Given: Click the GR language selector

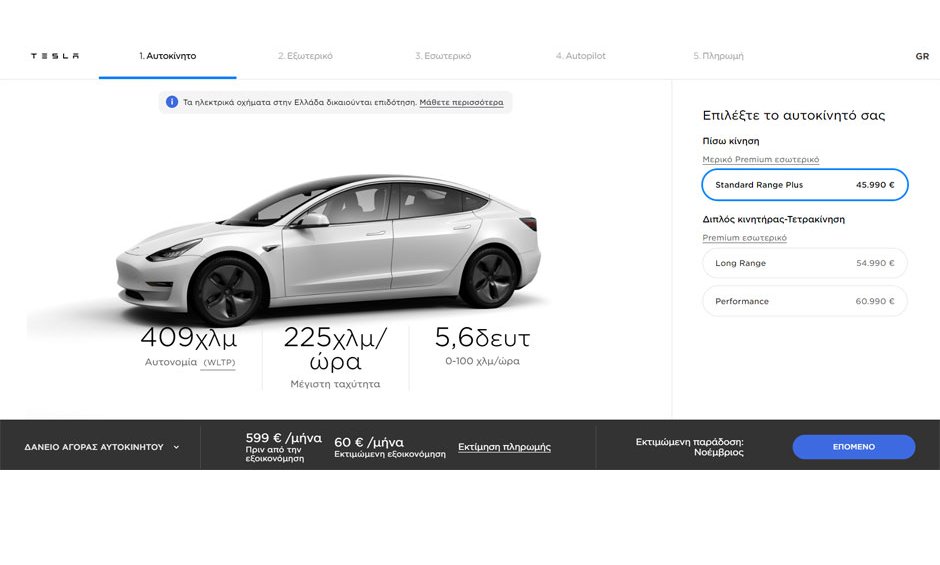Looking at the screenshot, I should point(922,56).
